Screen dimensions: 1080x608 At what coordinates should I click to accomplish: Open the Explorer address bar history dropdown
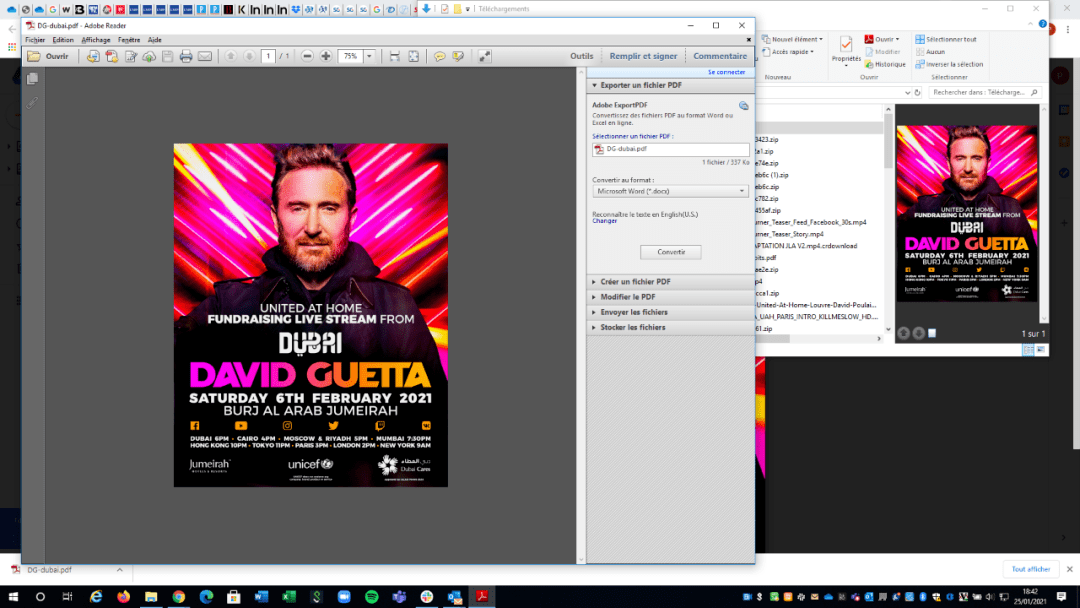pyautogui.click(x=907, y=92)
